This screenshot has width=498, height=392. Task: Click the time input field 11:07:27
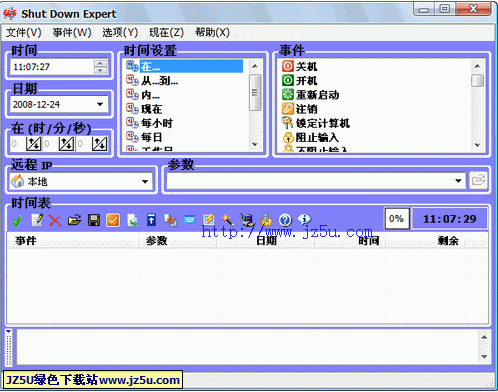click(52, 67)
